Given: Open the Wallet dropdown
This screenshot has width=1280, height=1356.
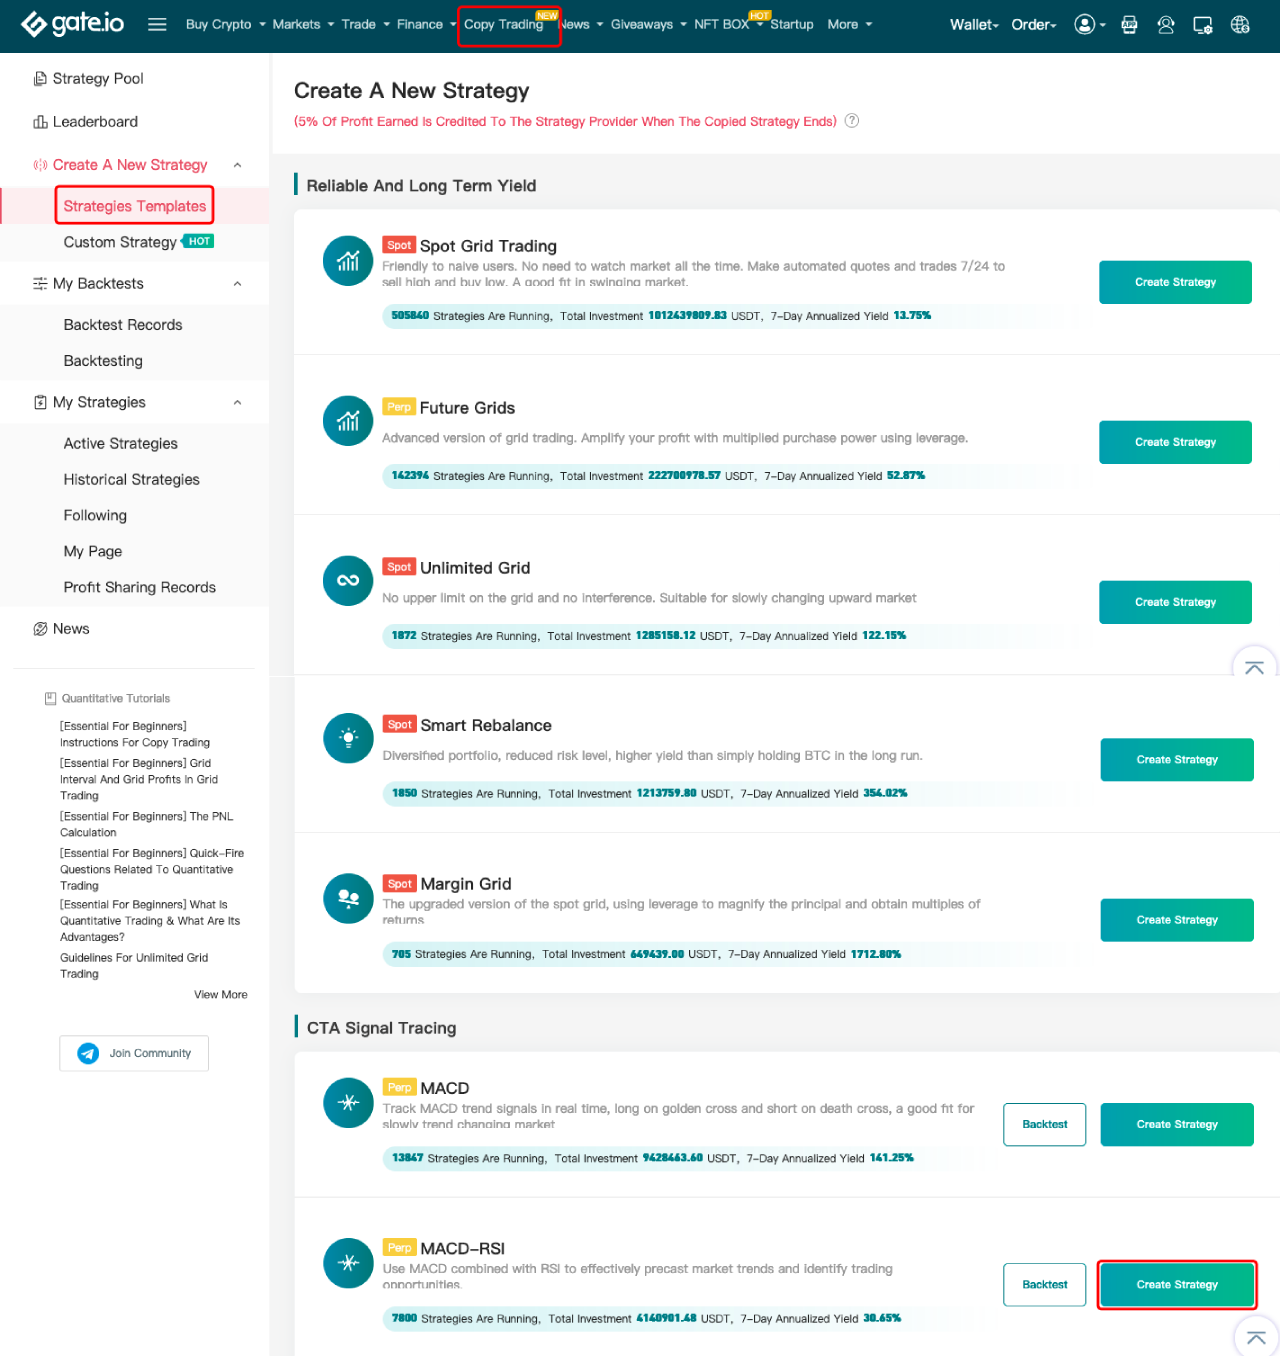Looking at the screenshot, I should point(973,24).
